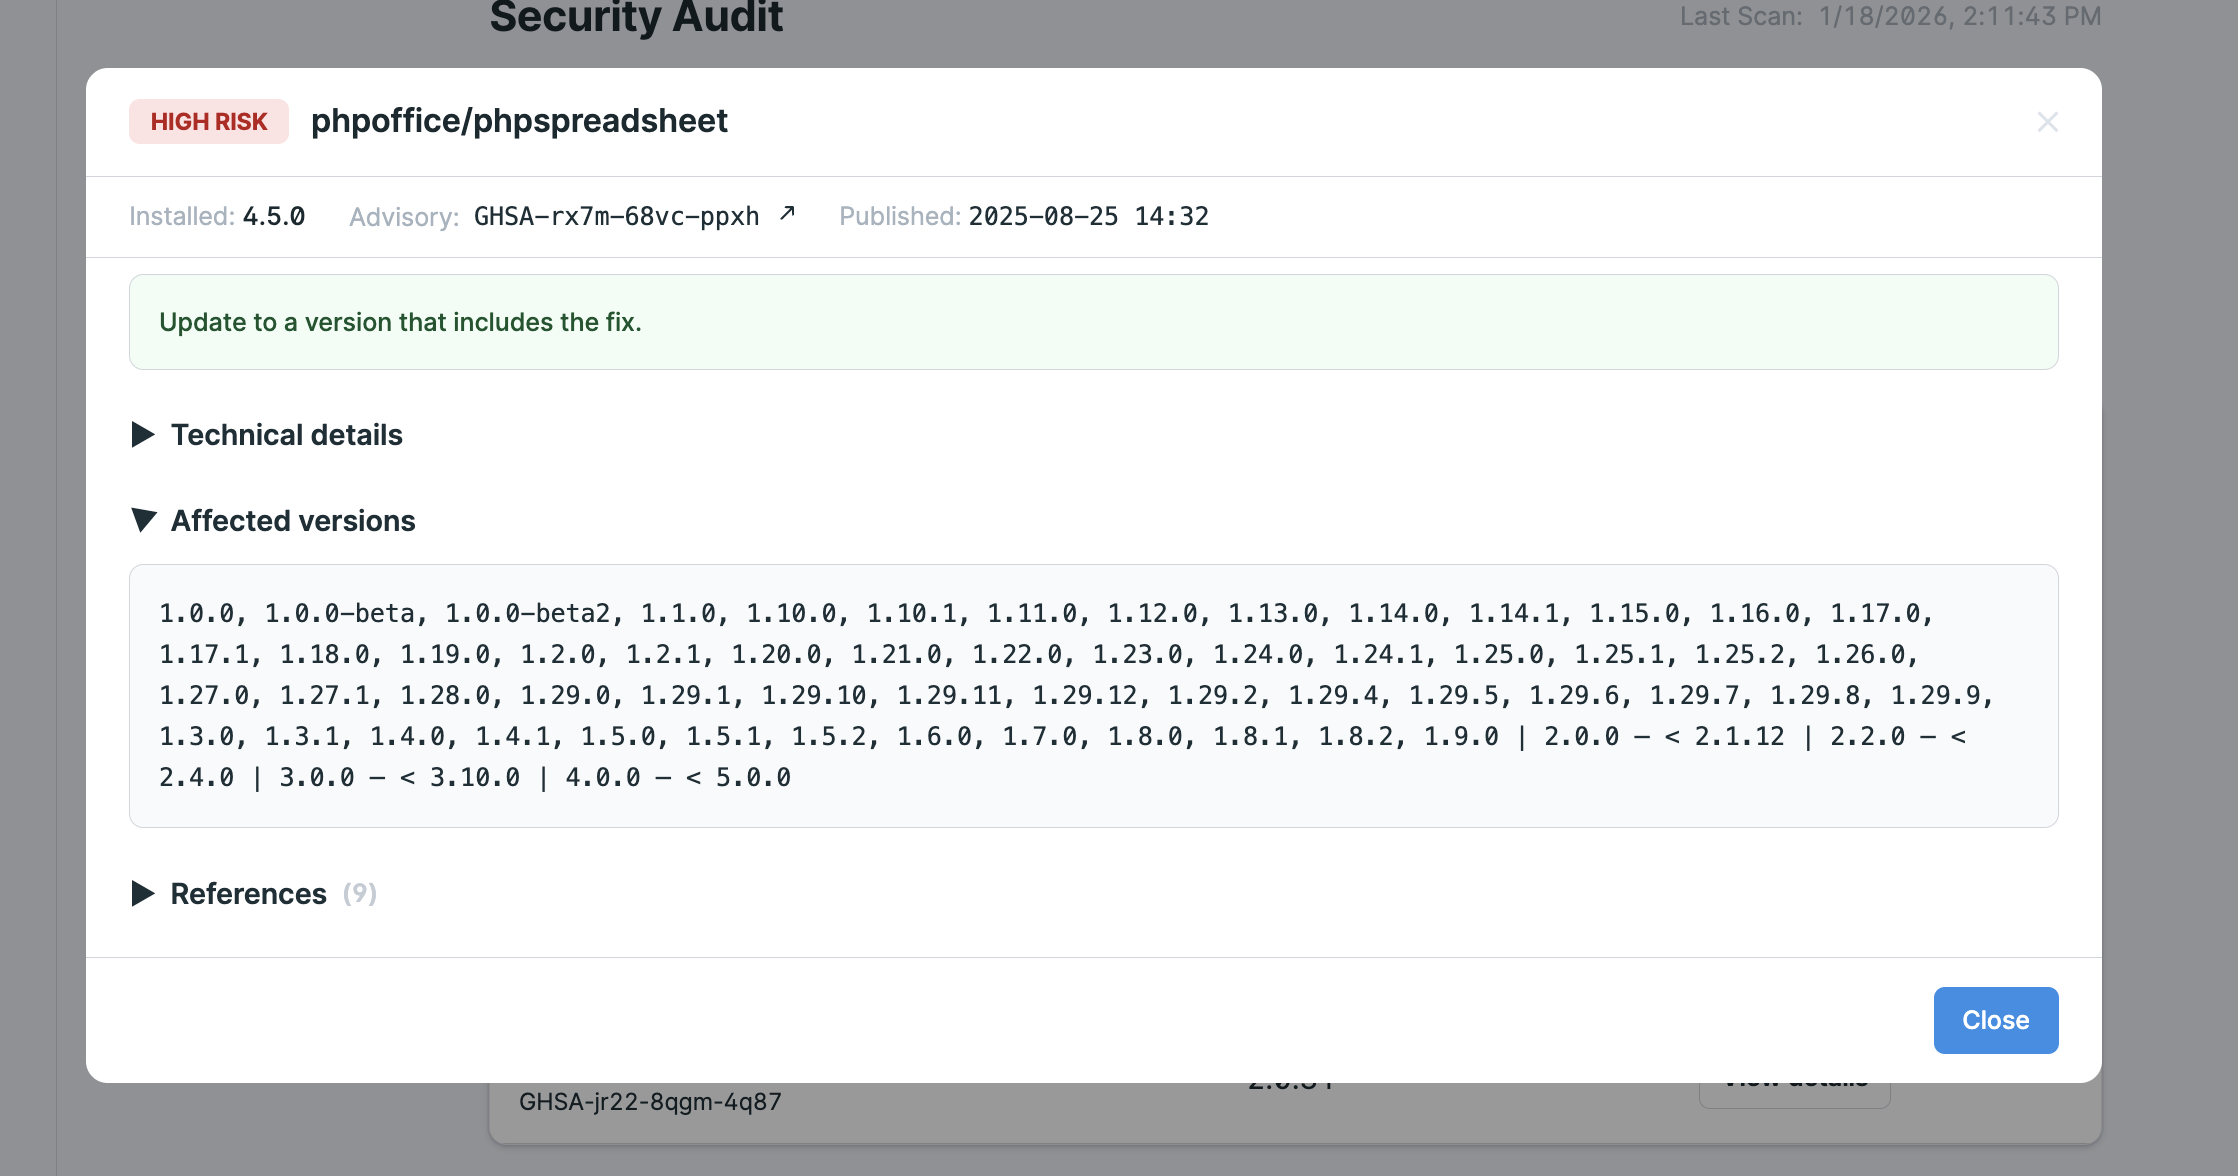Open advisory GHSA-rx7m-68vc-ppxh link
This screenshot has width=2238, height=1176.
pos(616,216)
